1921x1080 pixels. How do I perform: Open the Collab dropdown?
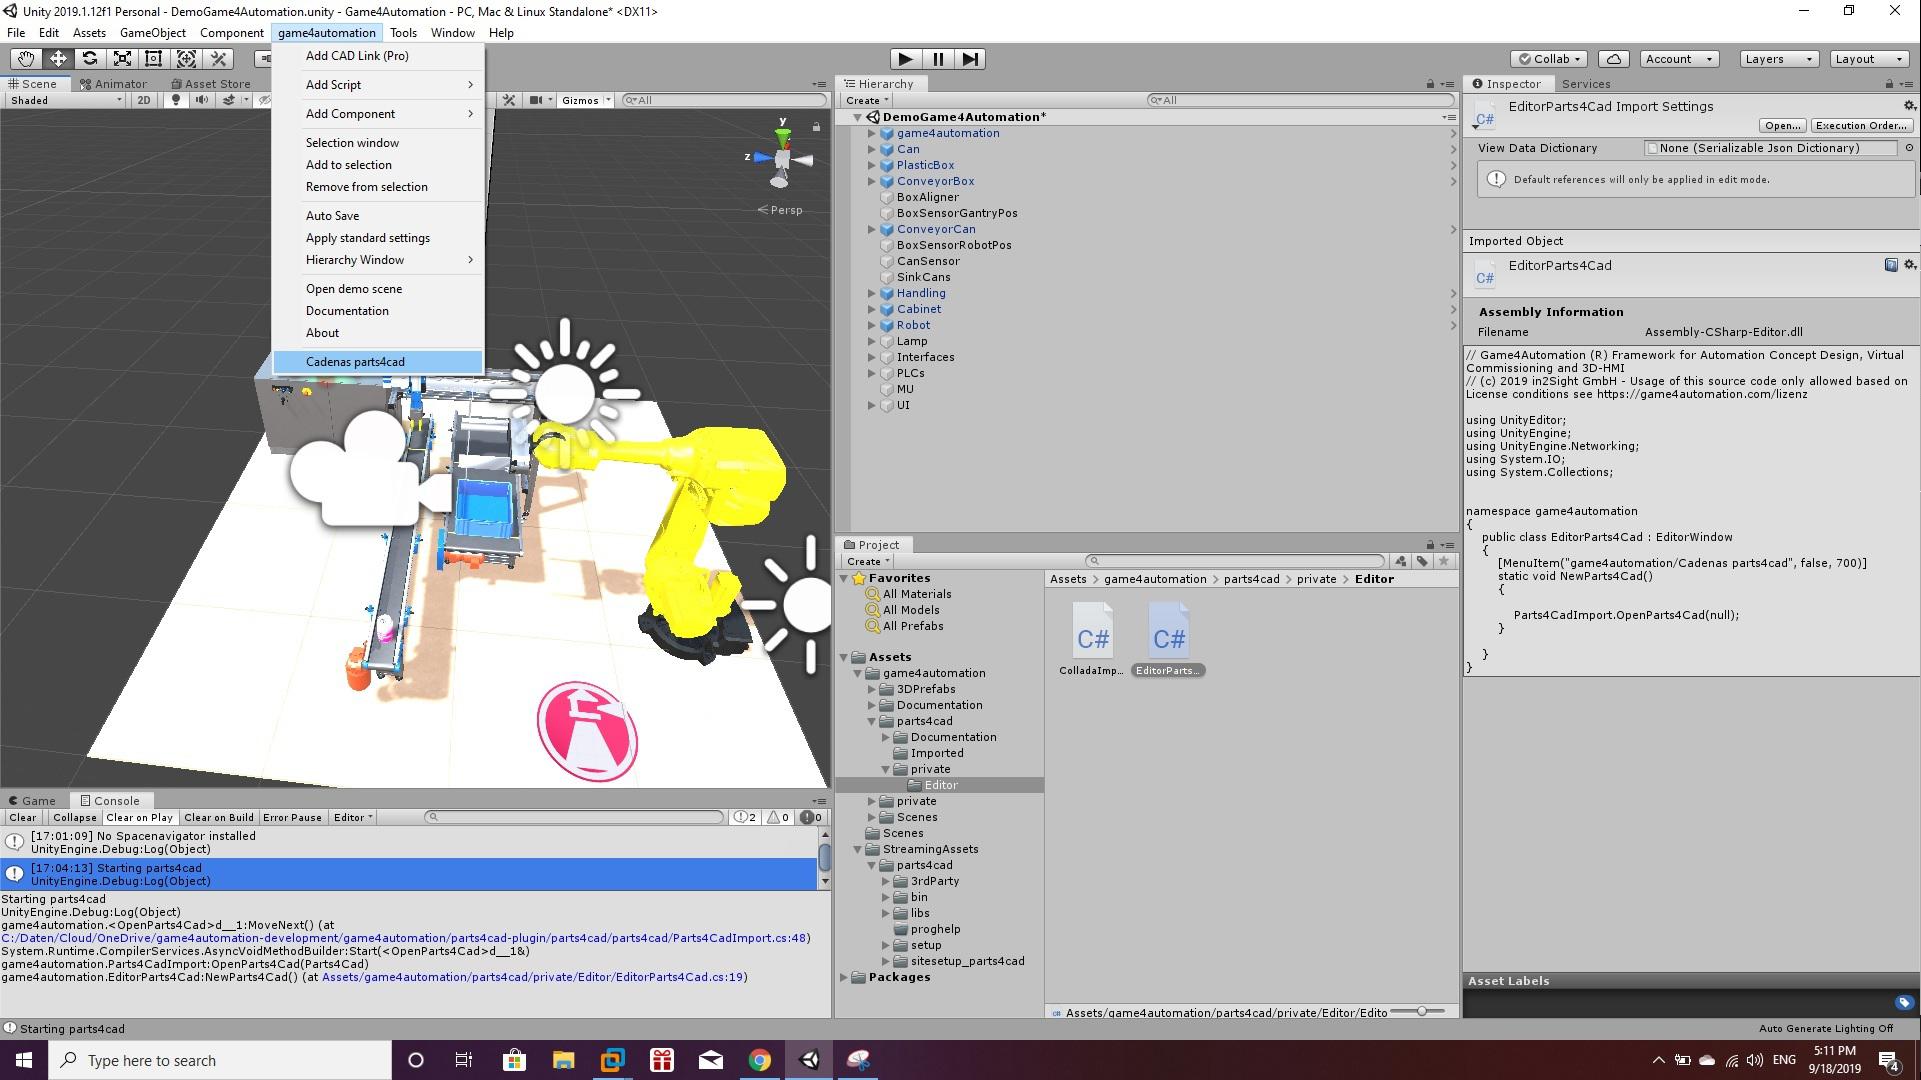pyautogui.click(x=1550, y=59)
